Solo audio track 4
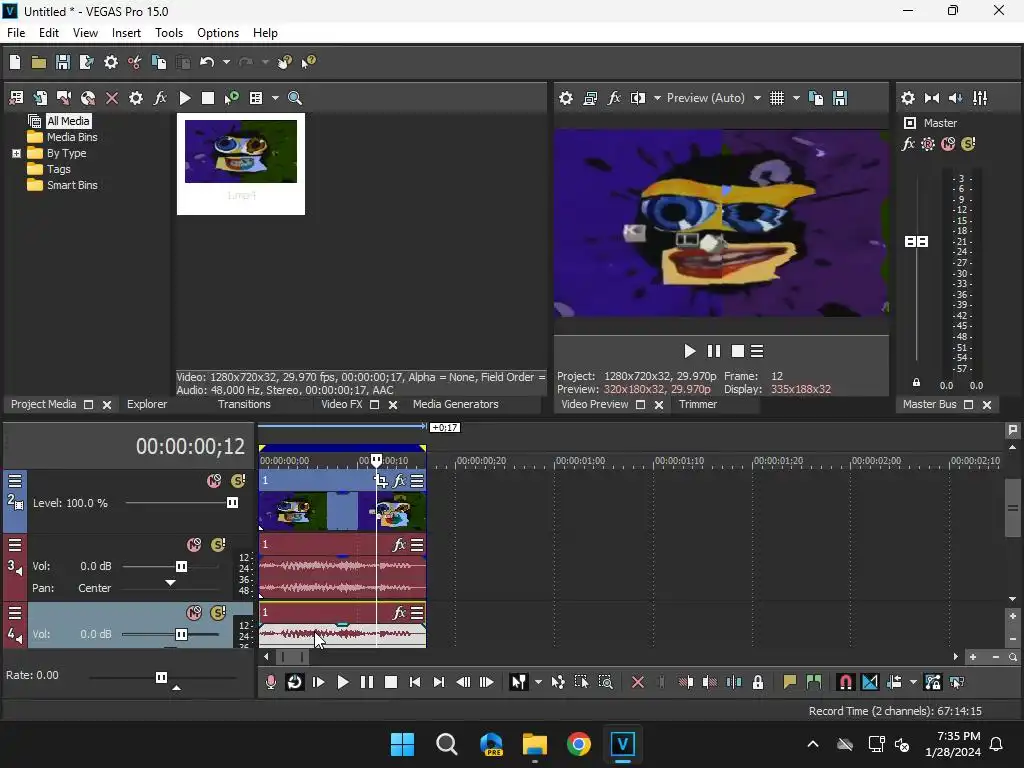The width and height of the screenshot is (1024, 768). point(218,613)
